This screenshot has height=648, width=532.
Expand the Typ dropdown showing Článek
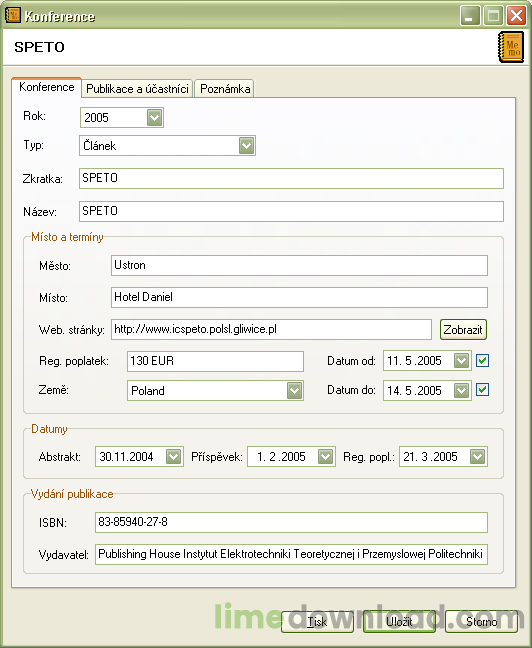pyautogui.click(x=246, y=145)
